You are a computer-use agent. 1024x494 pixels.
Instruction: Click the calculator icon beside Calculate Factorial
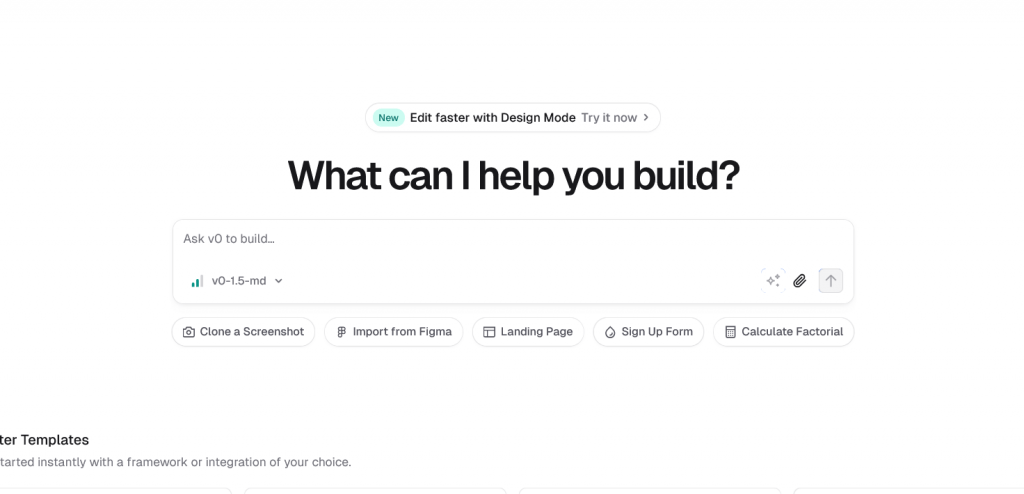coord(731,332)
